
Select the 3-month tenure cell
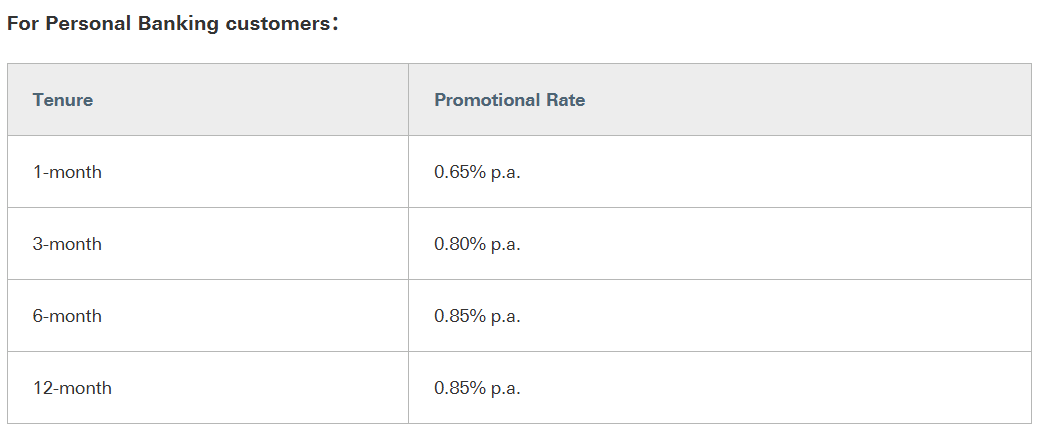(x=67, y=244)
